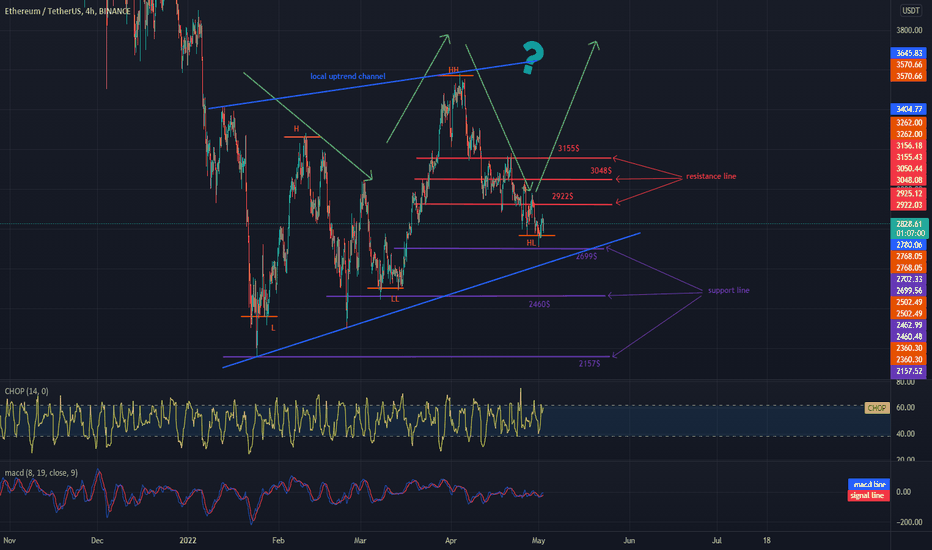Click the 3048$ resistance price label

(x=601, y=171)
